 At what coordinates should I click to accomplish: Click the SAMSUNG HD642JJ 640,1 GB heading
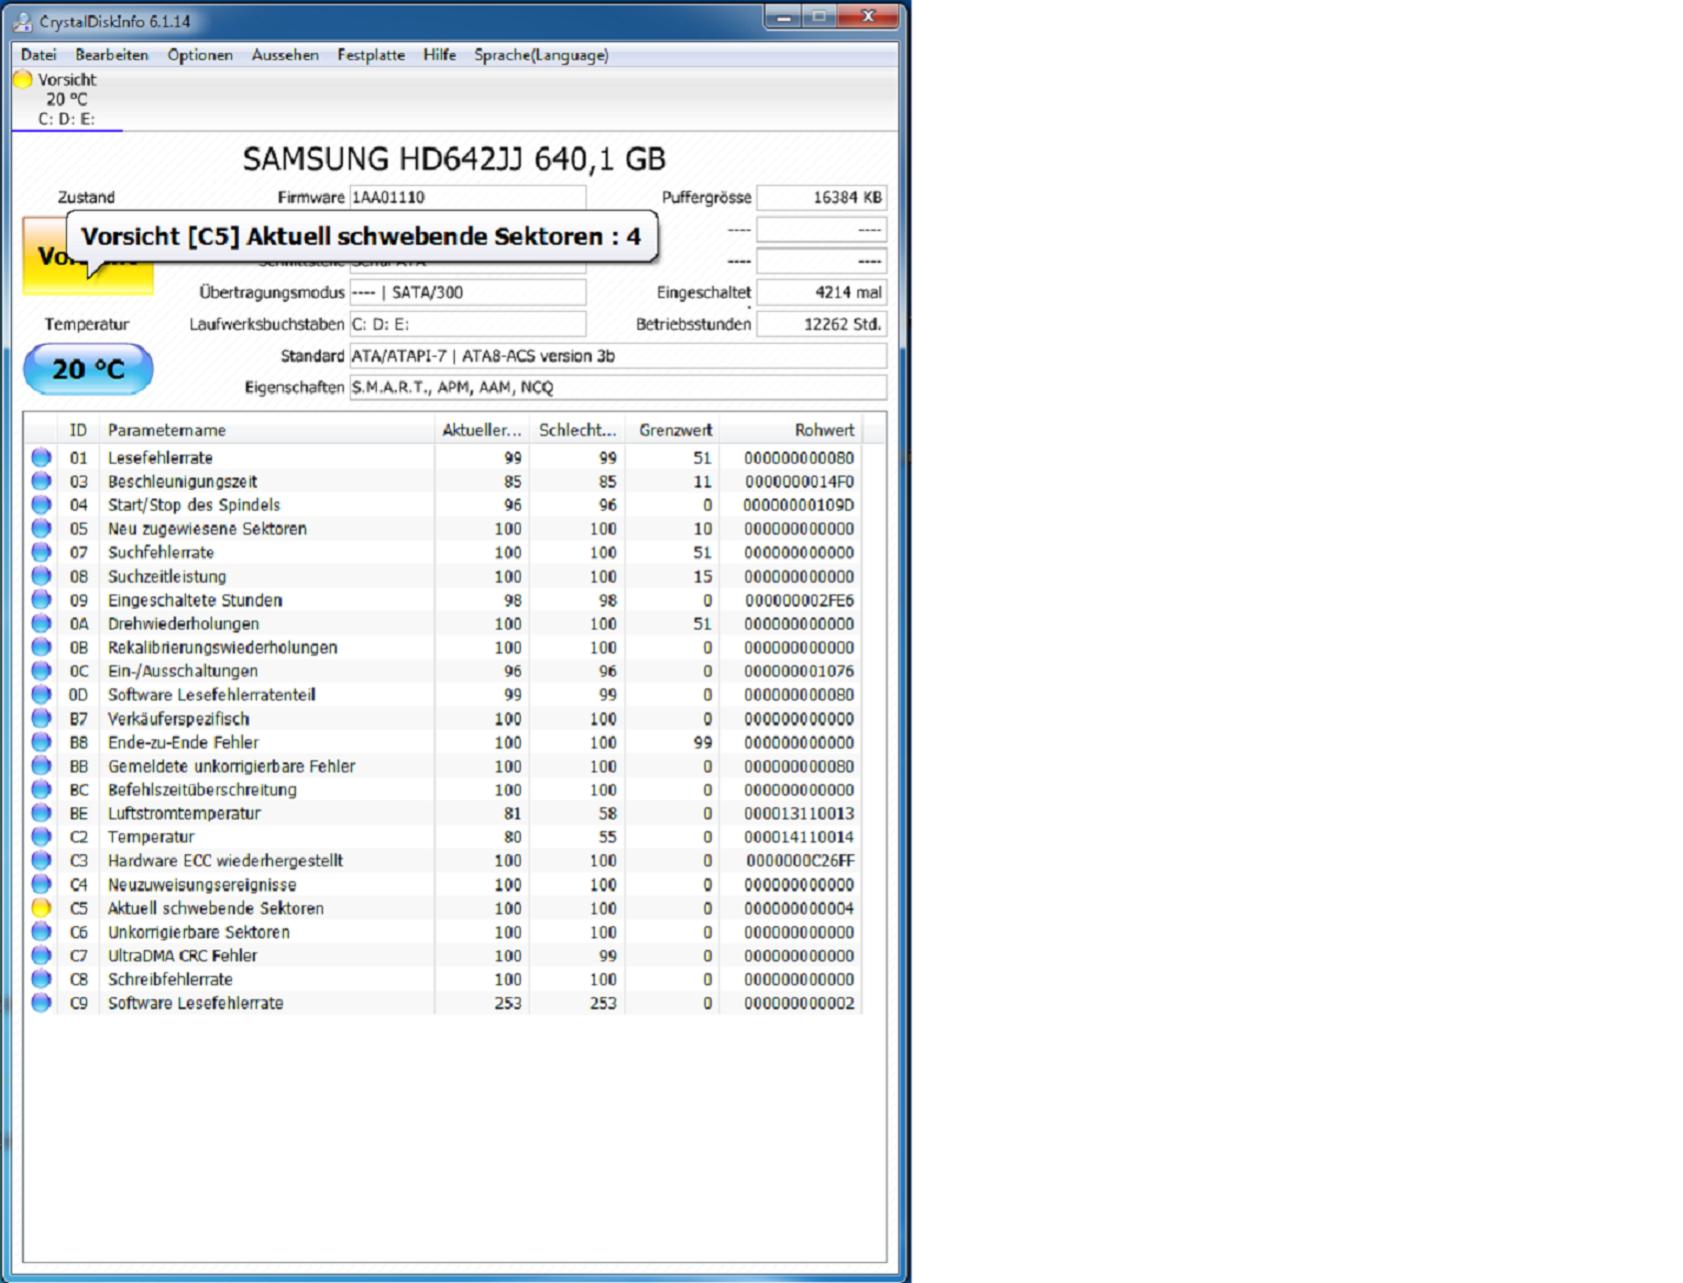tap(454, 159)
